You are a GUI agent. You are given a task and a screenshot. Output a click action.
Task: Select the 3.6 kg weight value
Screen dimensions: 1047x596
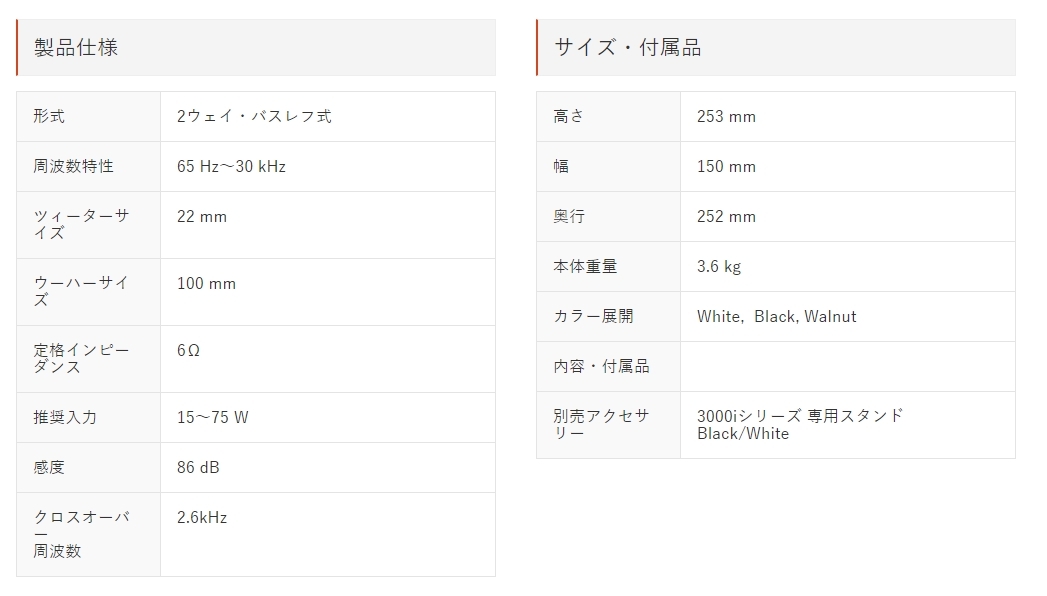pyautogui.click(x=719, y=266)
